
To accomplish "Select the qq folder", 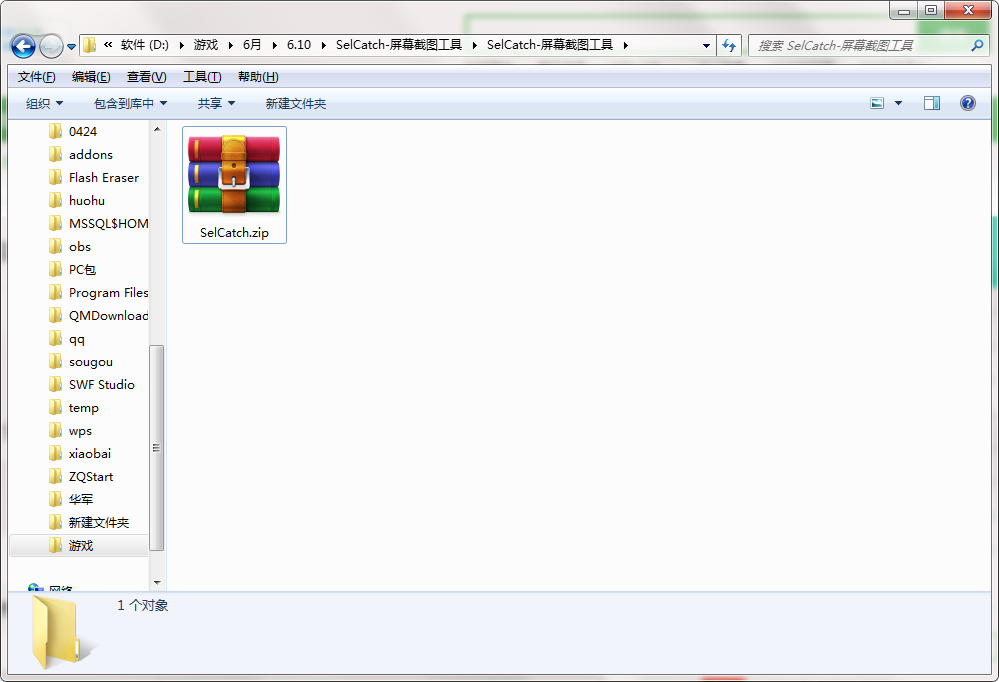I will [x=76, y=338].
